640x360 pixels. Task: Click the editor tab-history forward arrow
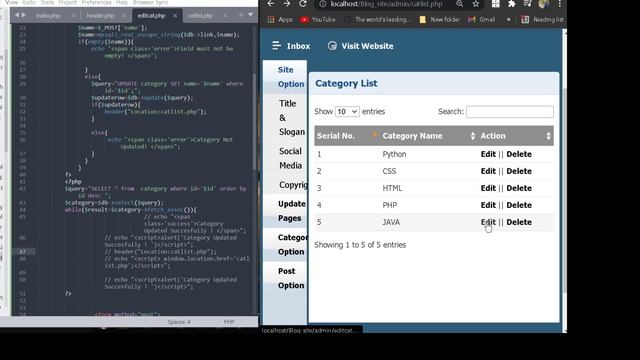(x=24, y=15)
